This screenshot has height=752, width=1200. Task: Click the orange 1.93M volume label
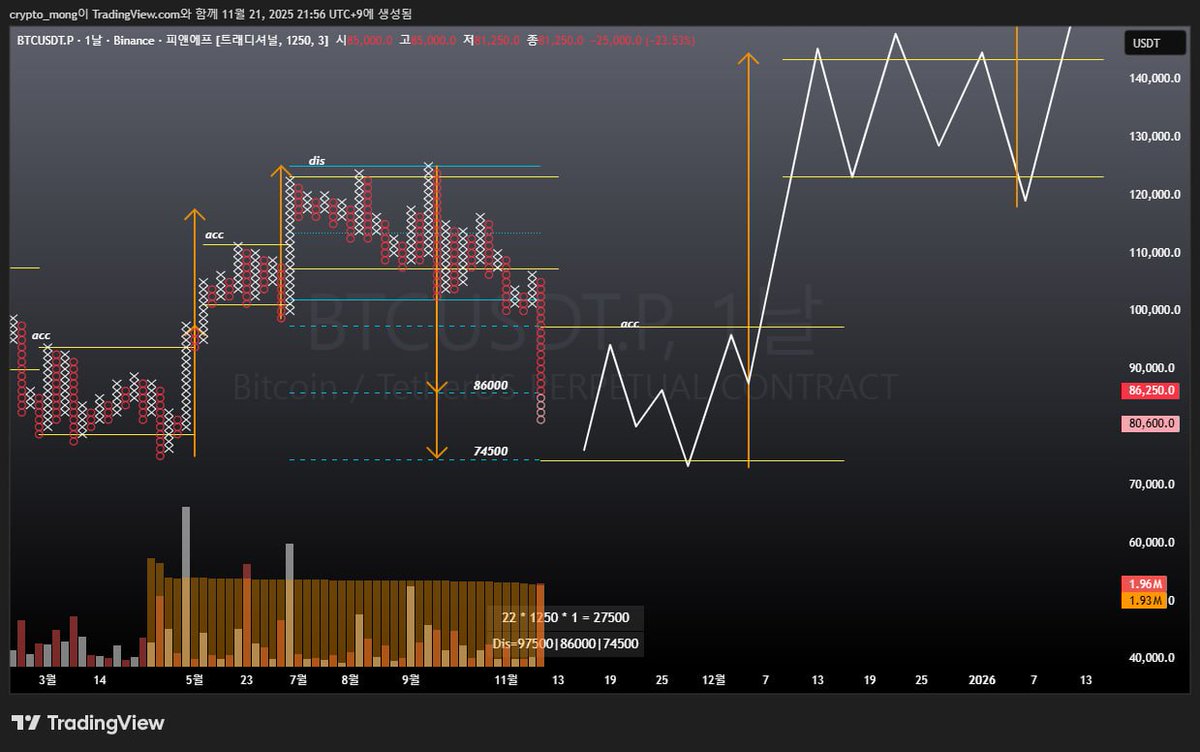pos(1145,600)
